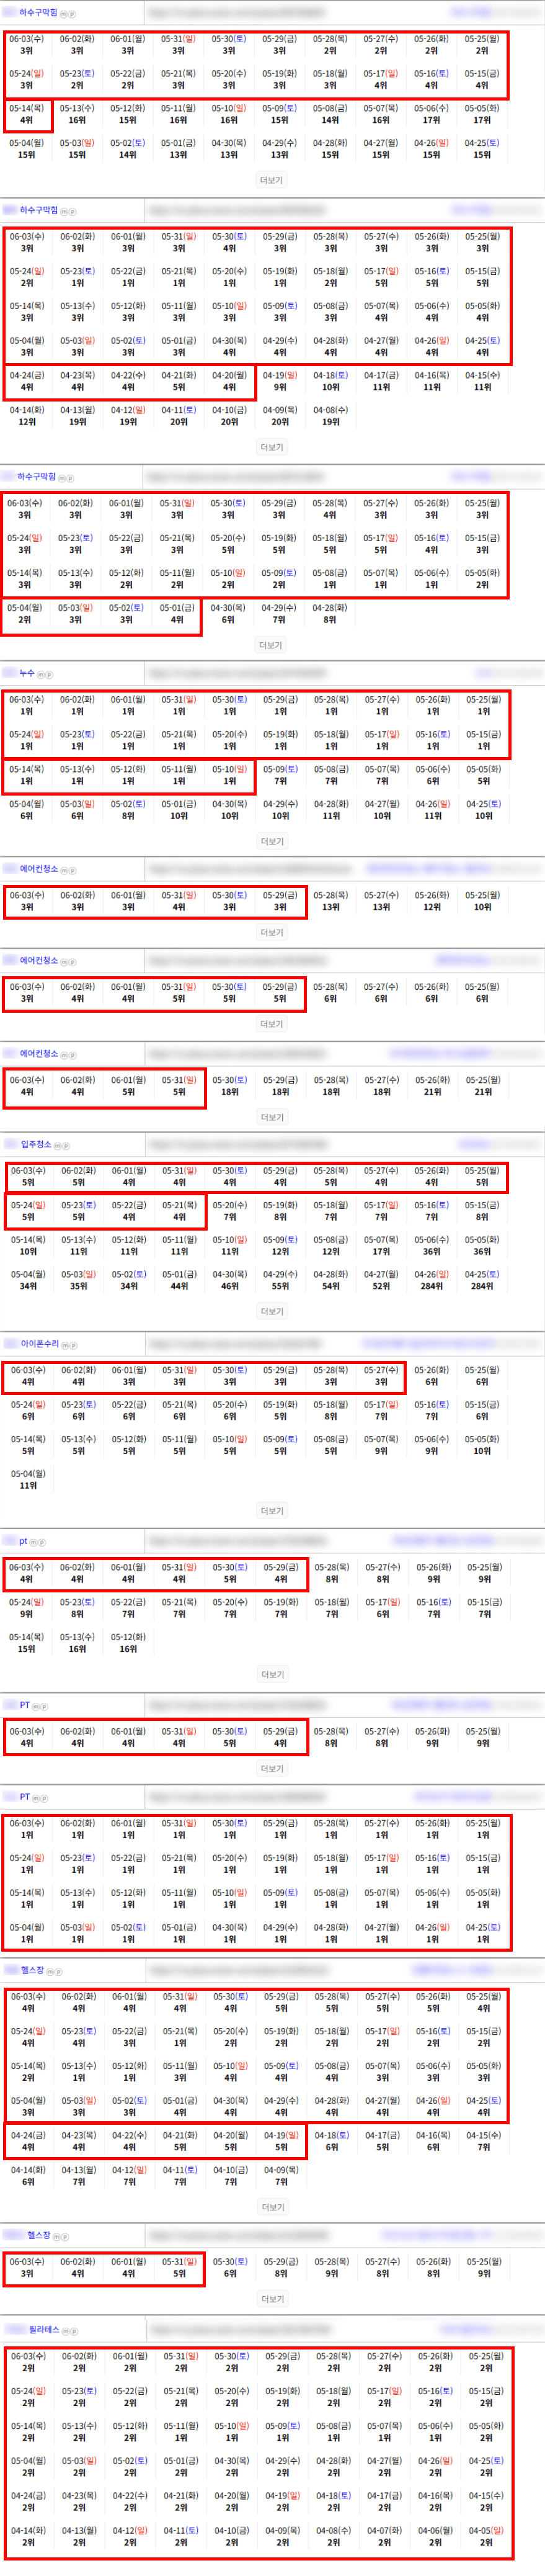The image size is (545, 2576).
Task: Select the 05-02(토) 8위 cell in 누수
Action: point(128,810)
